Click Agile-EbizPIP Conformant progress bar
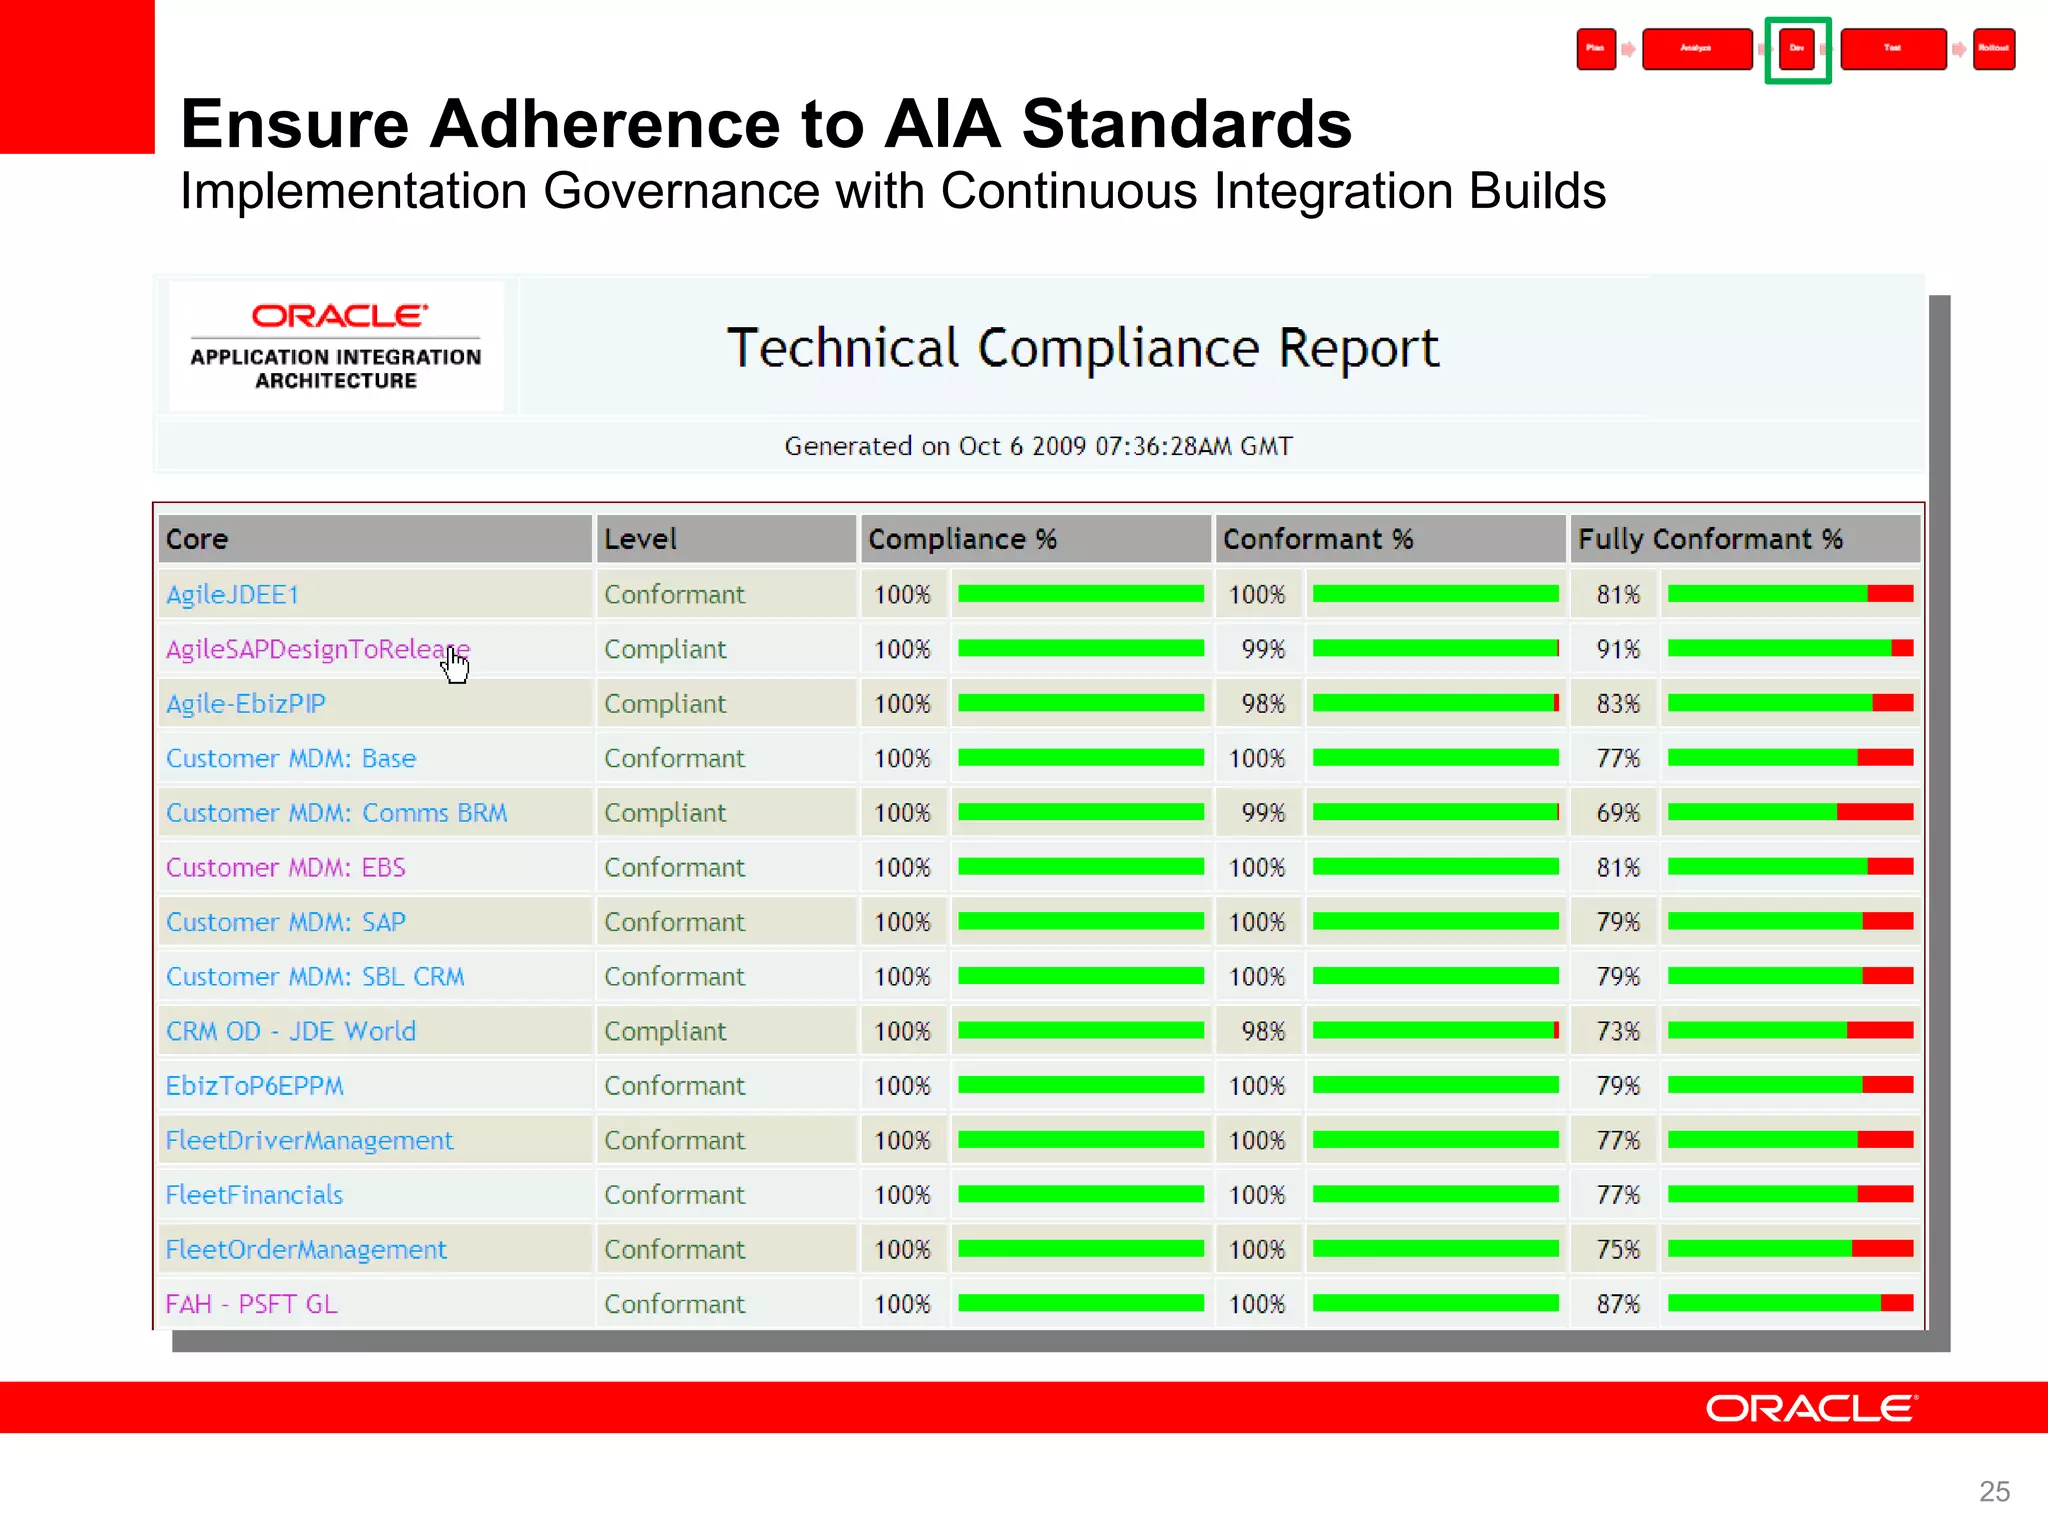 (x=1436, y=703)
